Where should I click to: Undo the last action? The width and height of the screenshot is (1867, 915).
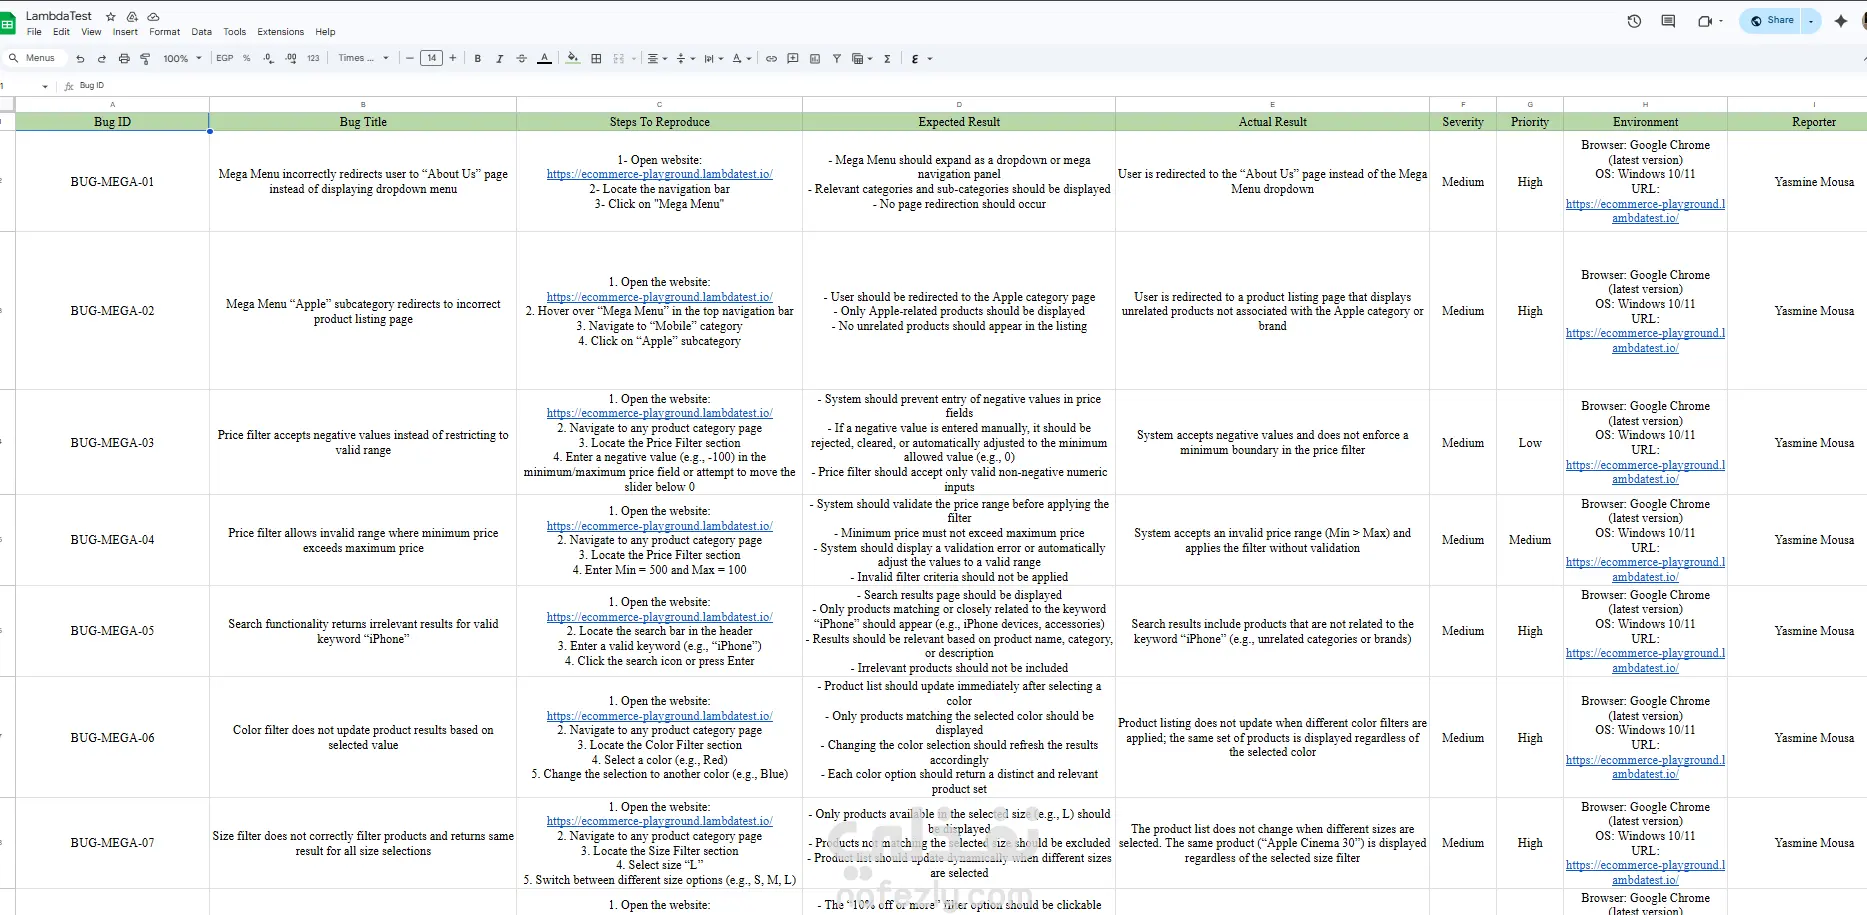pos(80,59)
